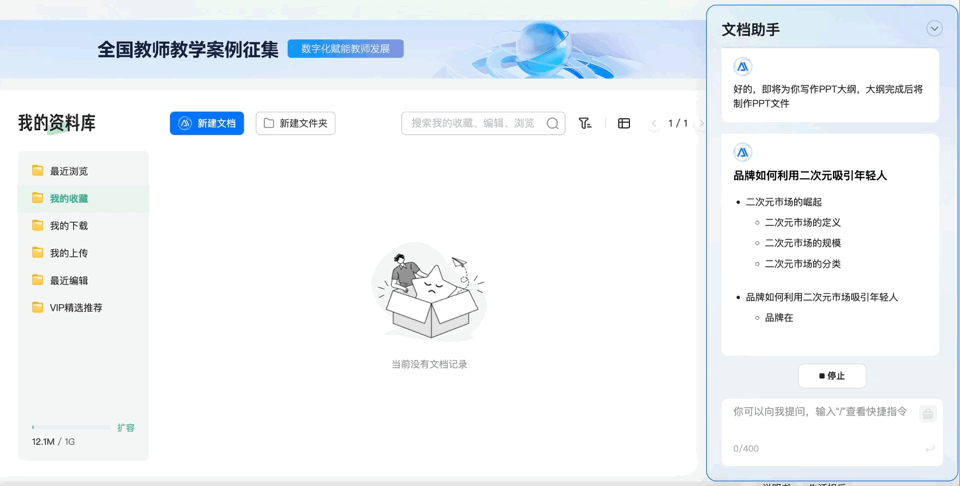Click the 12.1M / 1G storage text
Image resolution: width=960 pixels, height=486 pixels.
[53, 441]
